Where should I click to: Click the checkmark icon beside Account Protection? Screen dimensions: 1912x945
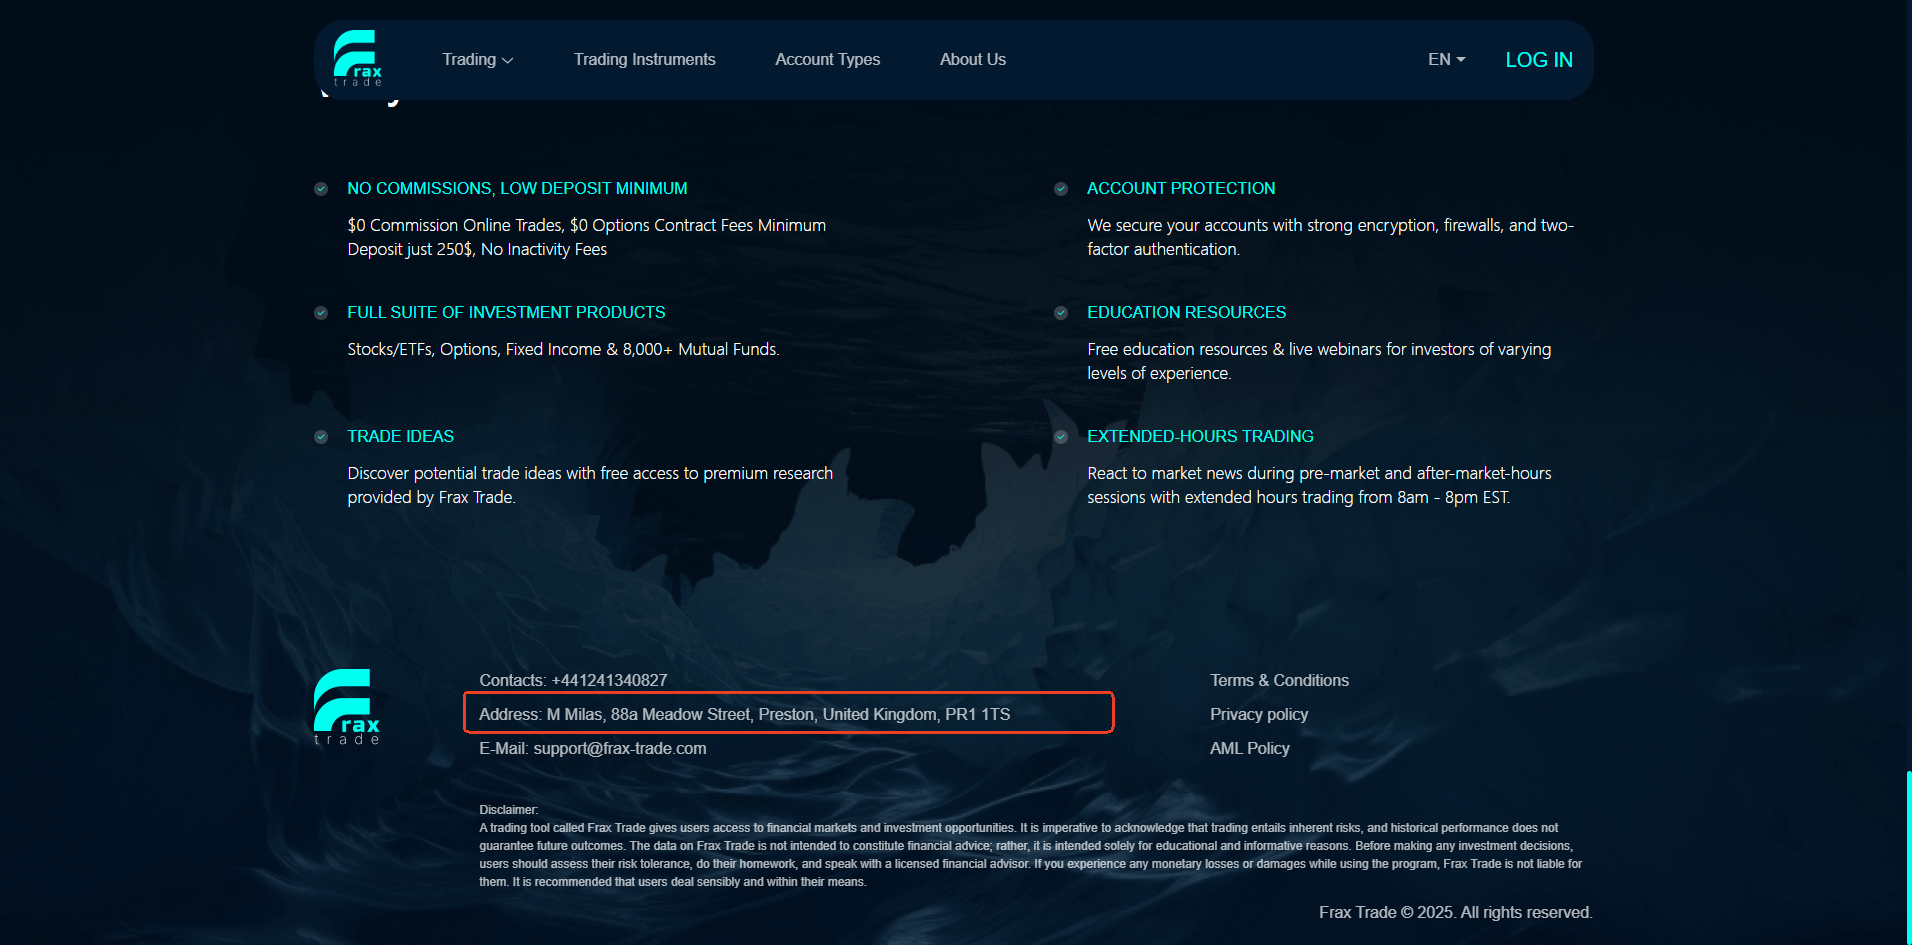pos(1061,189)
